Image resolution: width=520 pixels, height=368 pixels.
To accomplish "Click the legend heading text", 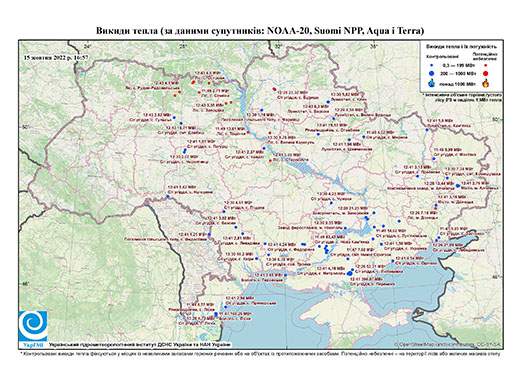I will click(x=461, y=47).
